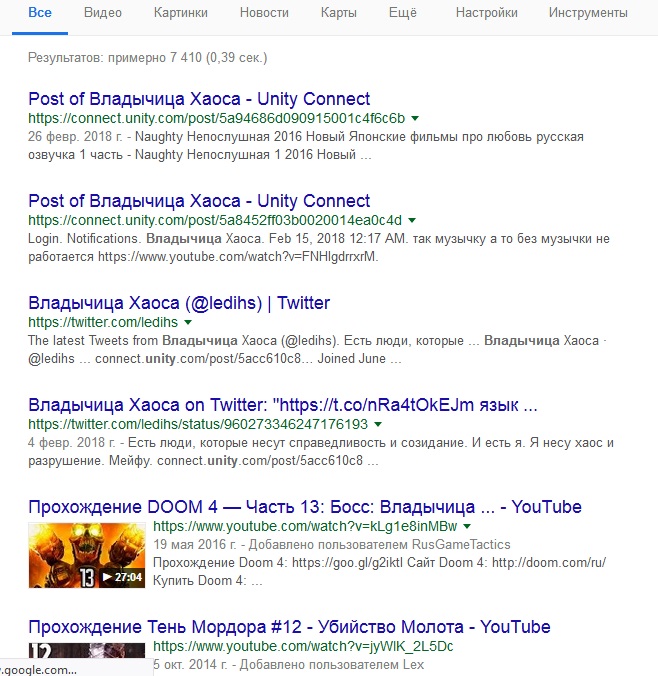Open Владычица Хаоса (@ledihs) Twitter result
The width and height of the screenshot is (658, 676).
coord(179,303)
